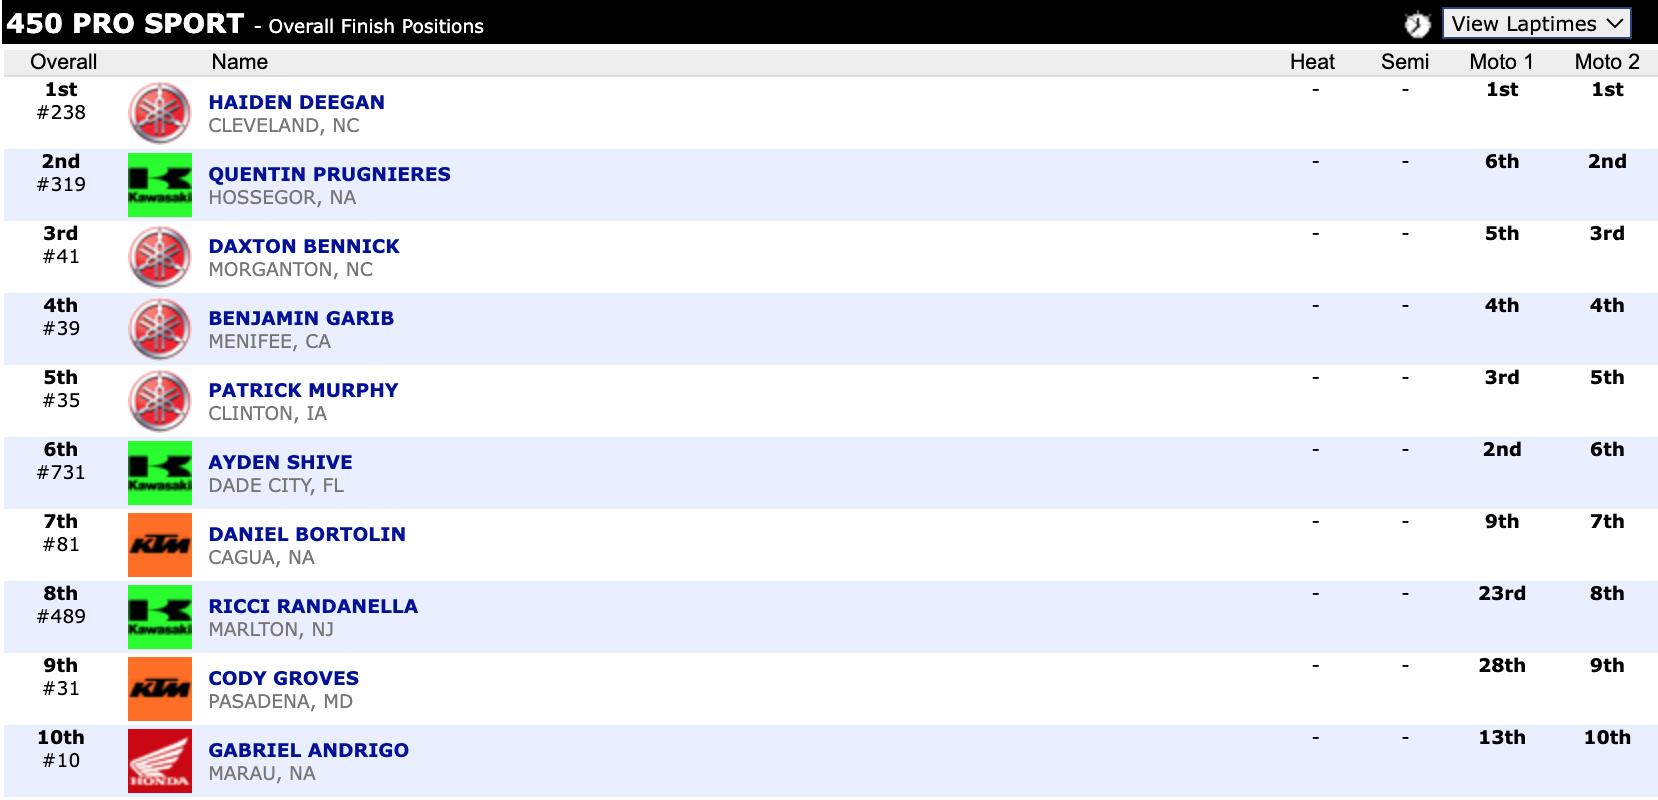Click Ayden Shive's Kawasaki logo
This screenshot has width=1658, height=800.
coord(159,473)
